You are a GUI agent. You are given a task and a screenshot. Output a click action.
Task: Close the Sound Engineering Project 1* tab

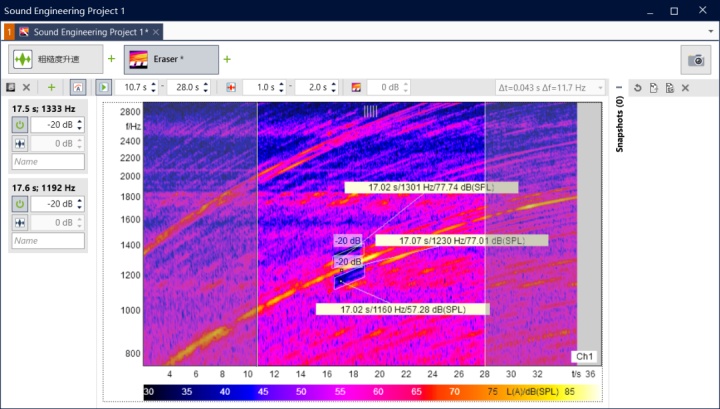click(x=156, y=32)
